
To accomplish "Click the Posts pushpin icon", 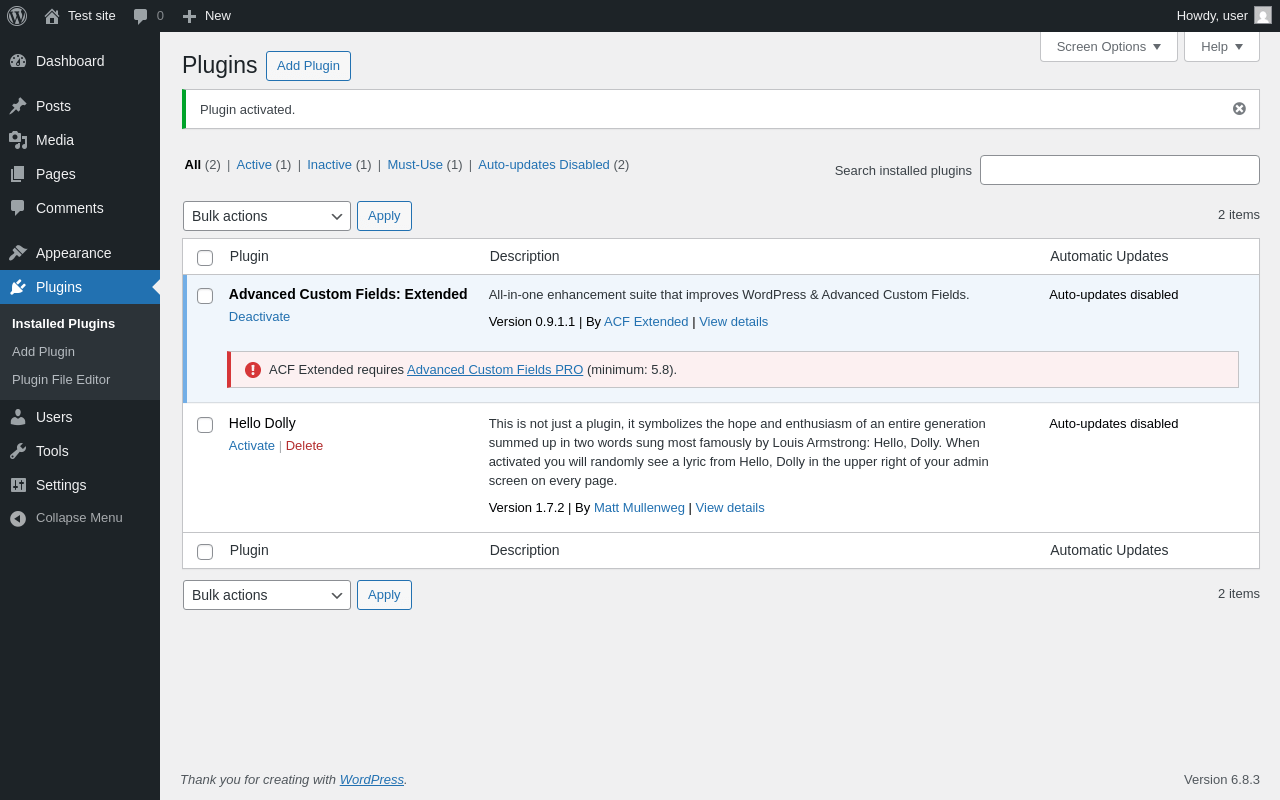I will tap(18, 106).
